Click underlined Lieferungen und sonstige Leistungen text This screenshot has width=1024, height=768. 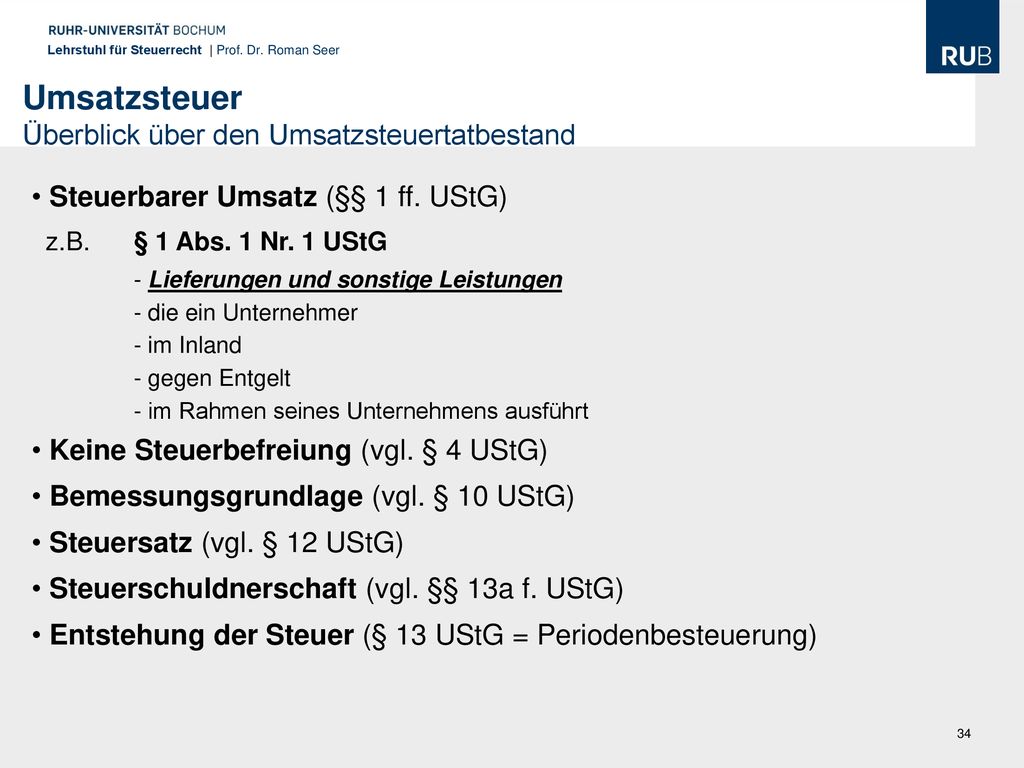tap(355, 280)
